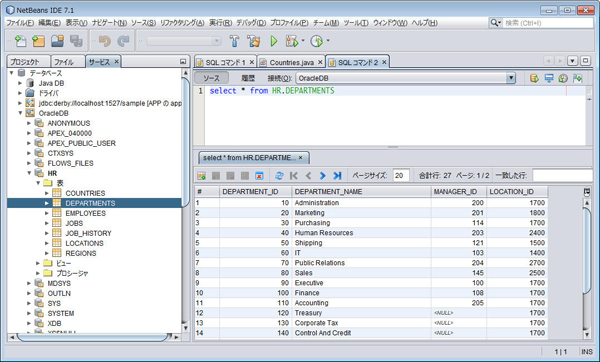Viewport: 600px width, 362px height.
Task: Select the JOB_HISTORY table in the tree
Action: 88,233
